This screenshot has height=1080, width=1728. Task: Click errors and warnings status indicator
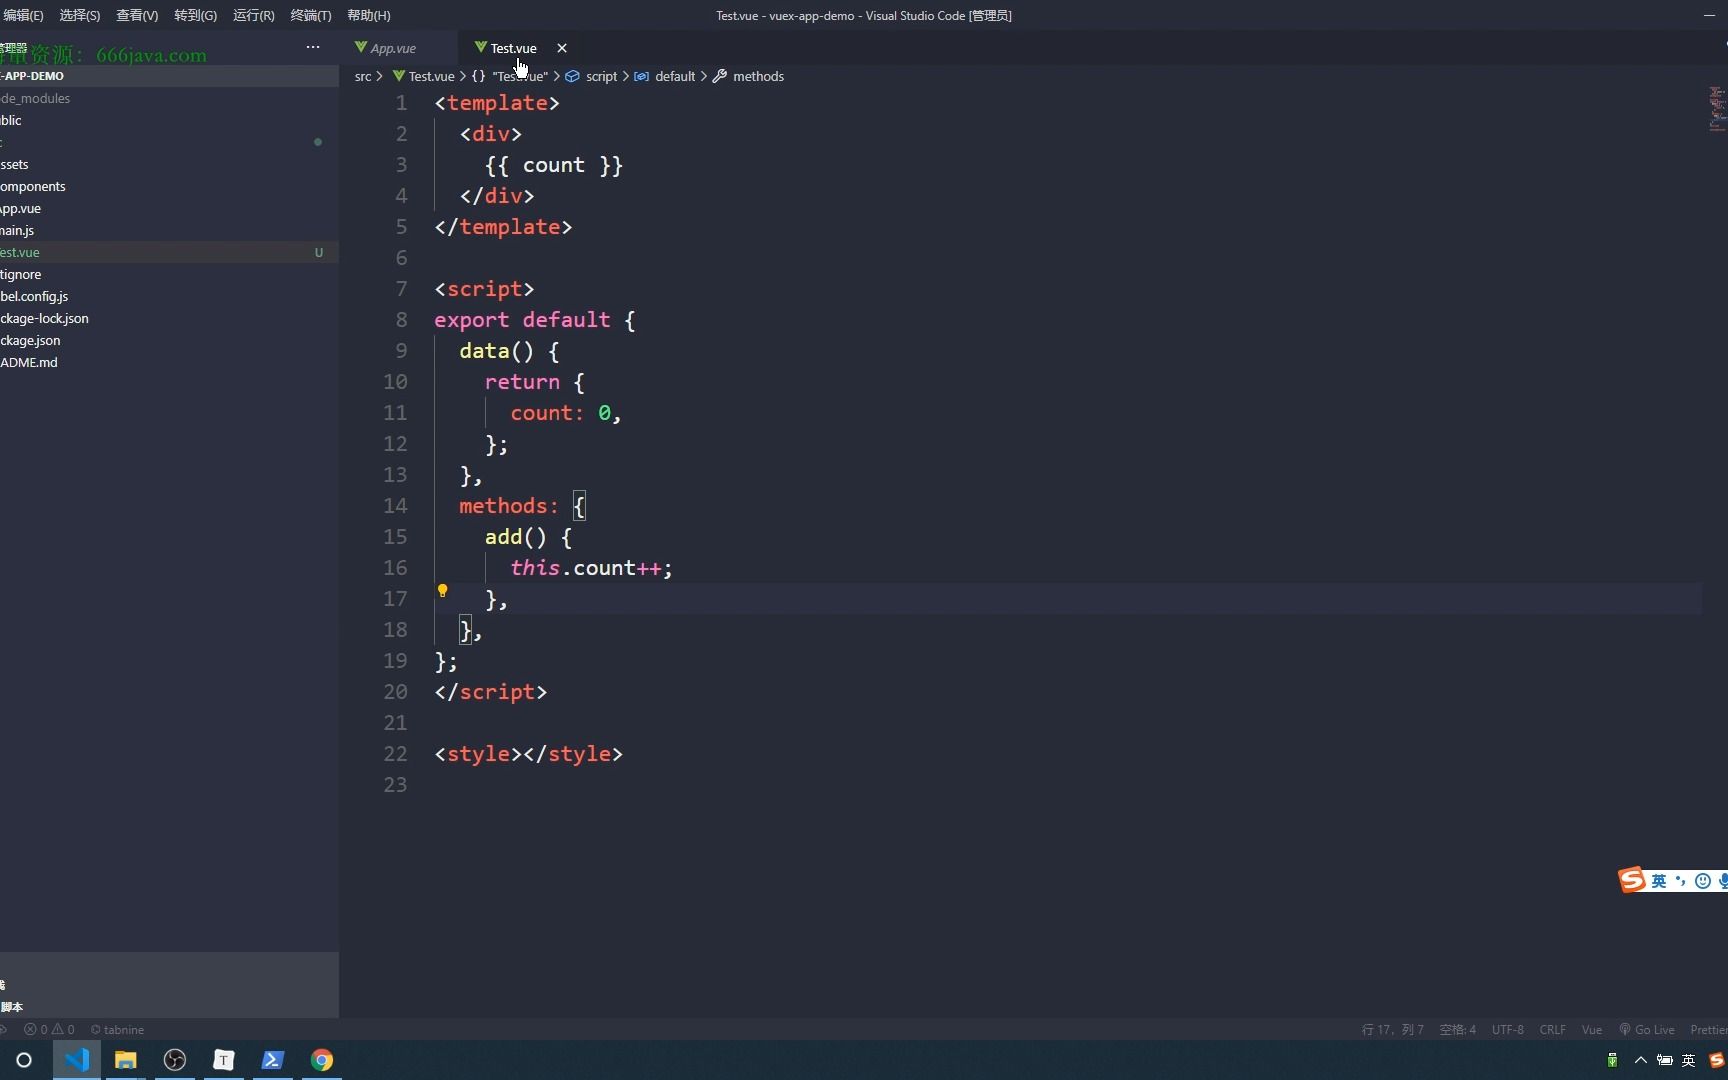(x=49, y=1029)
